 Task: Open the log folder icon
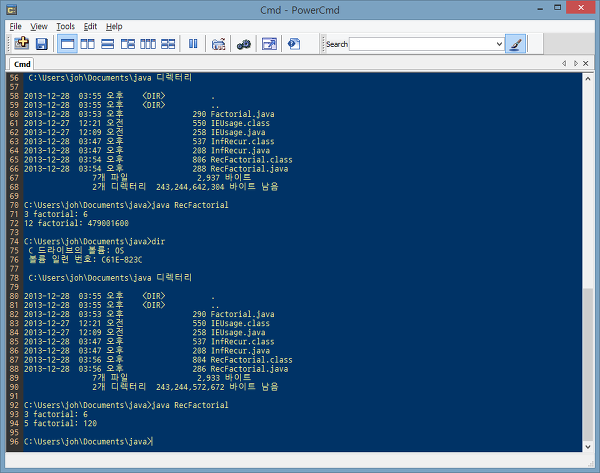[218, 44]
